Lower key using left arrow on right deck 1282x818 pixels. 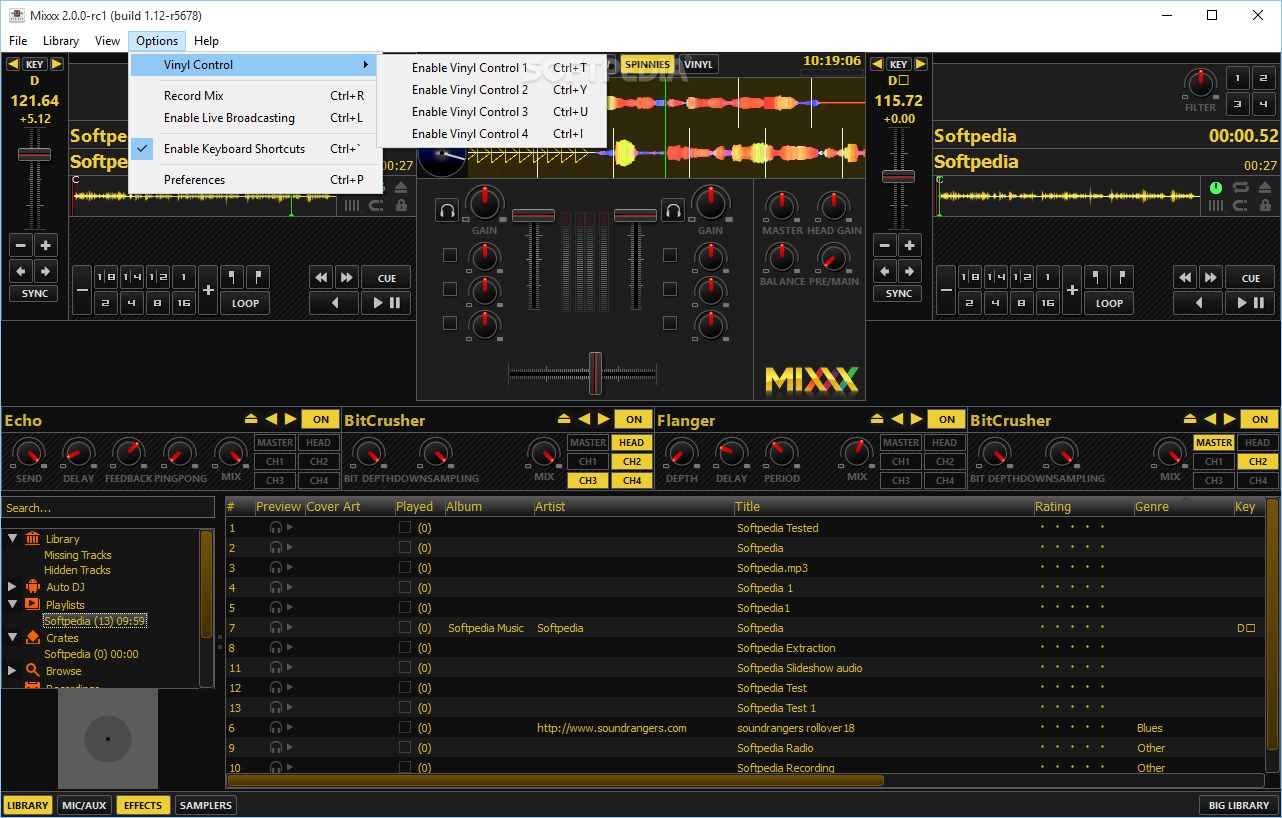click(x=877, y=64)
